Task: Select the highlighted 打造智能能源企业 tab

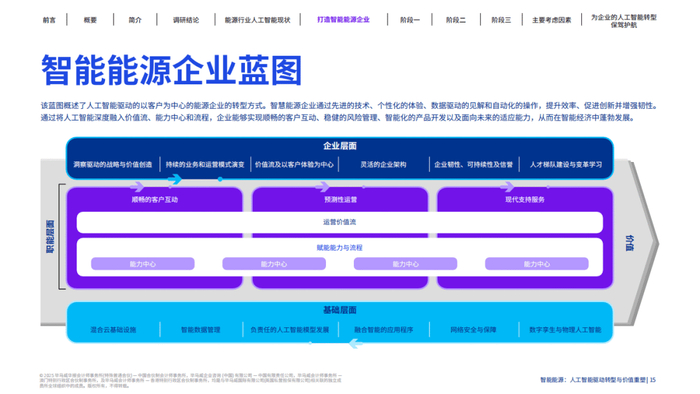Action: 343,20
